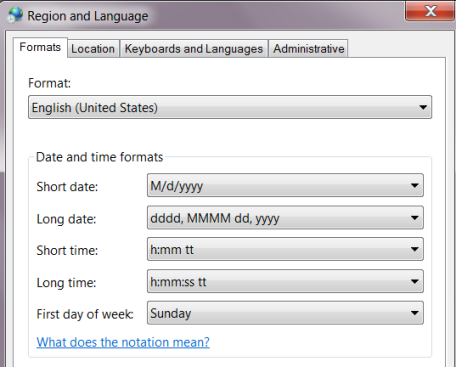Open the Short time format dropdown
Screen dimensions: 456x367
point(285,249)
